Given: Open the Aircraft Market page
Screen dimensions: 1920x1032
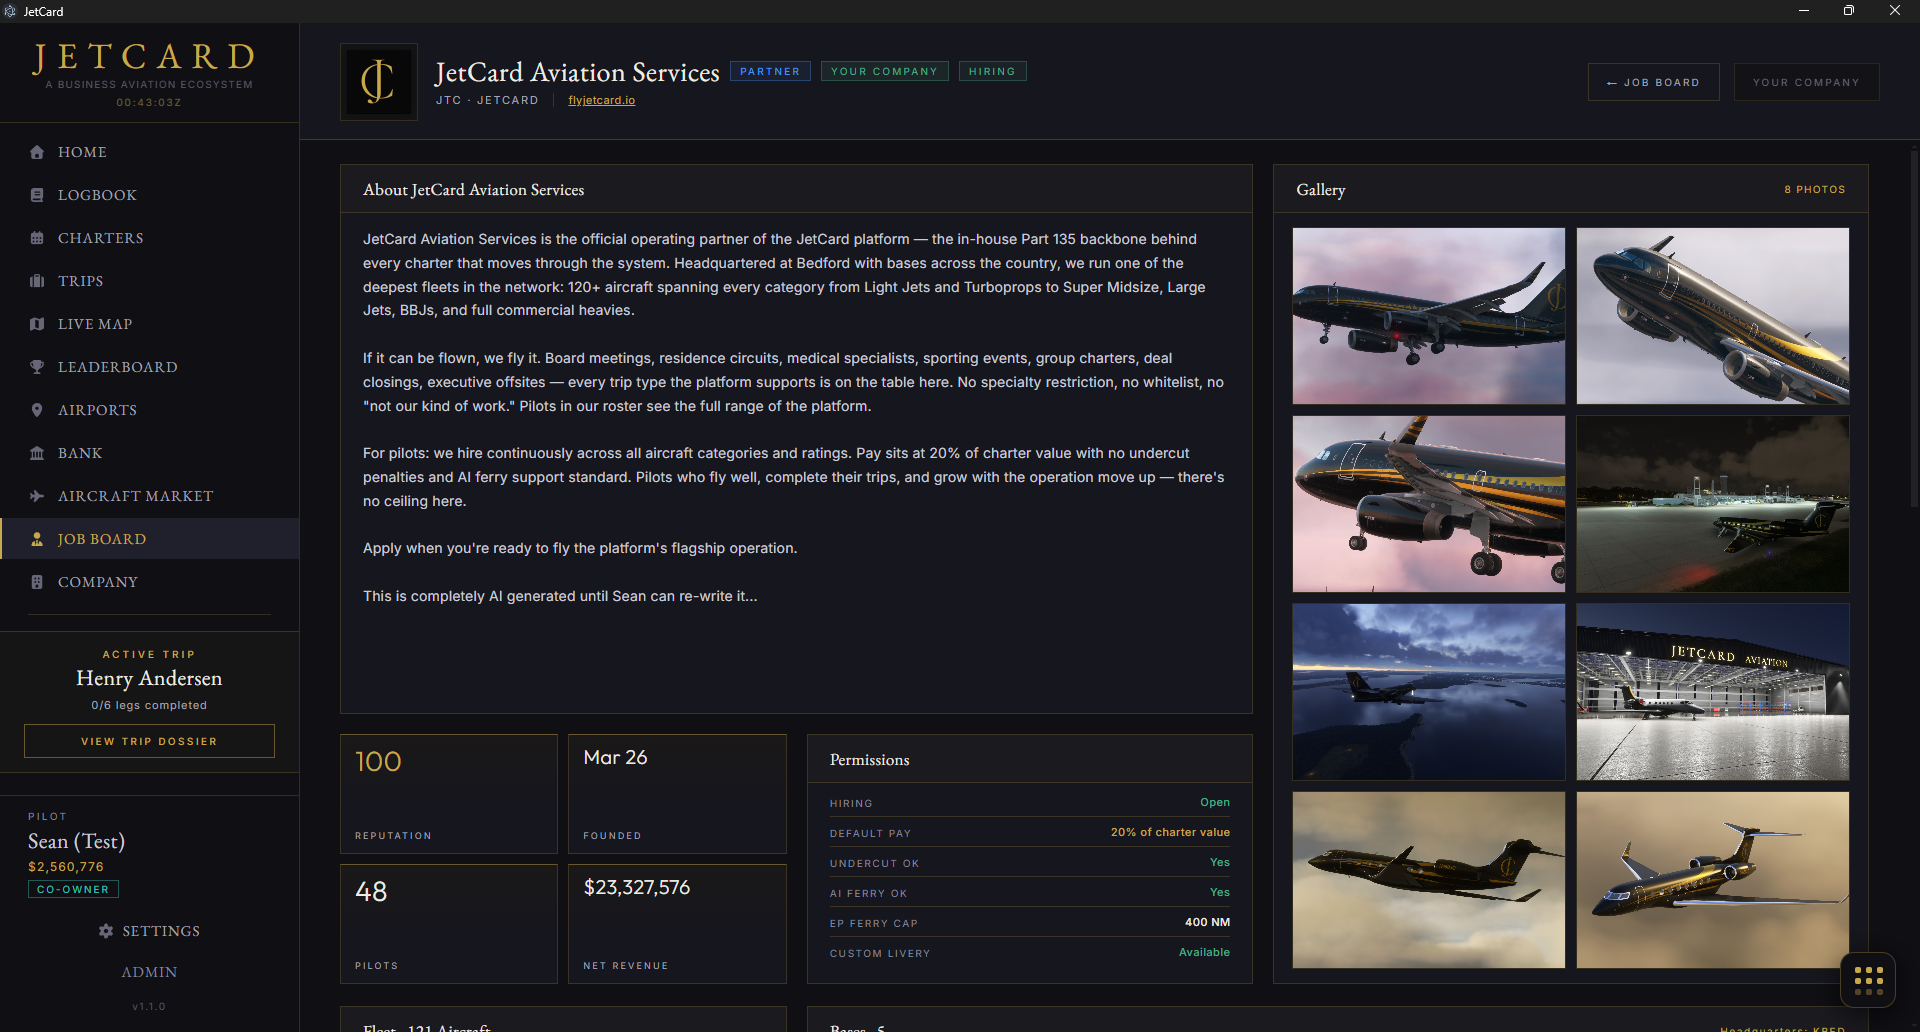Looking at the screenshot, I should click(x=149, y=496).
